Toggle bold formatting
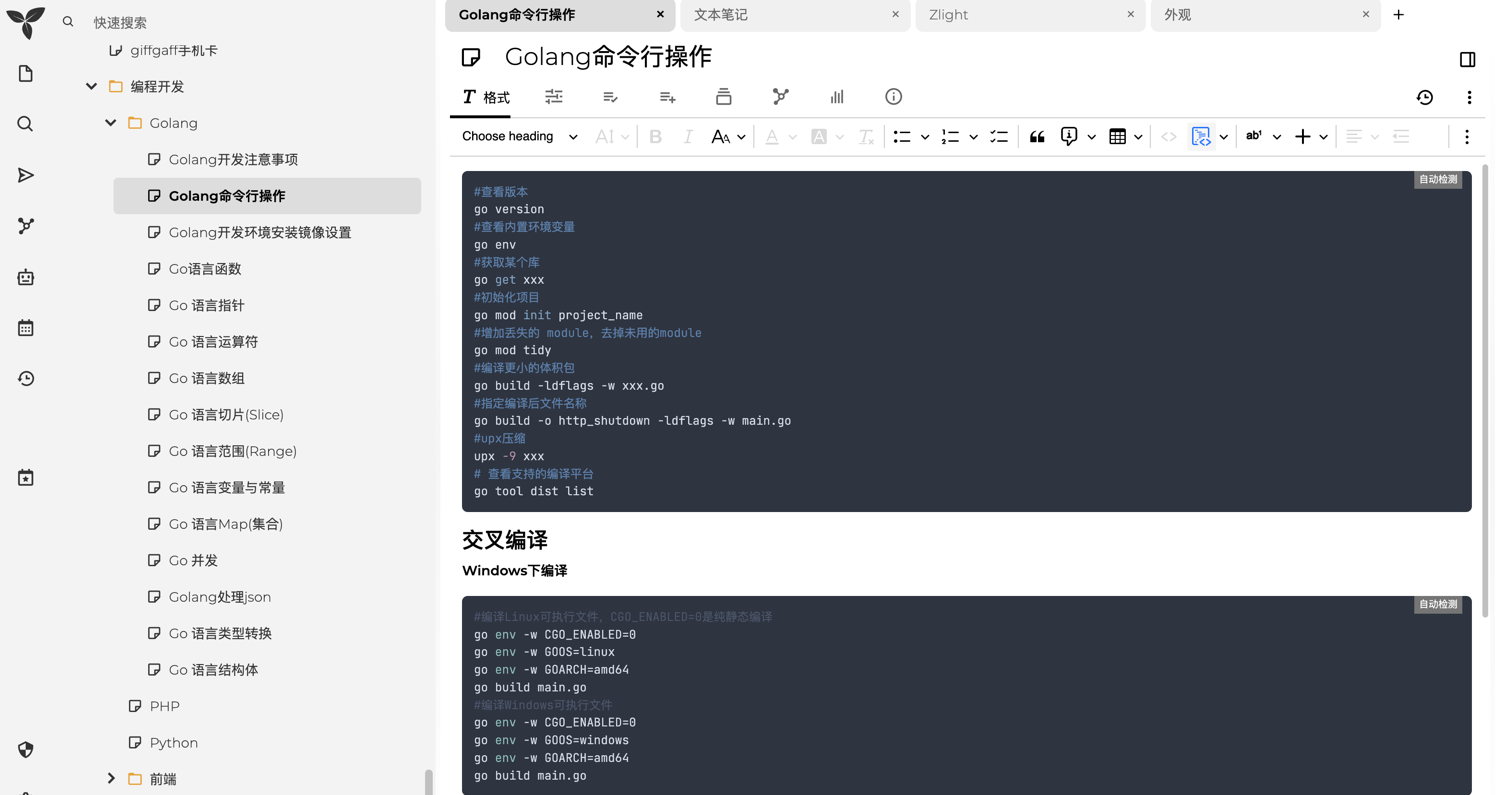The image size is (1500, 795). point(656,137)
